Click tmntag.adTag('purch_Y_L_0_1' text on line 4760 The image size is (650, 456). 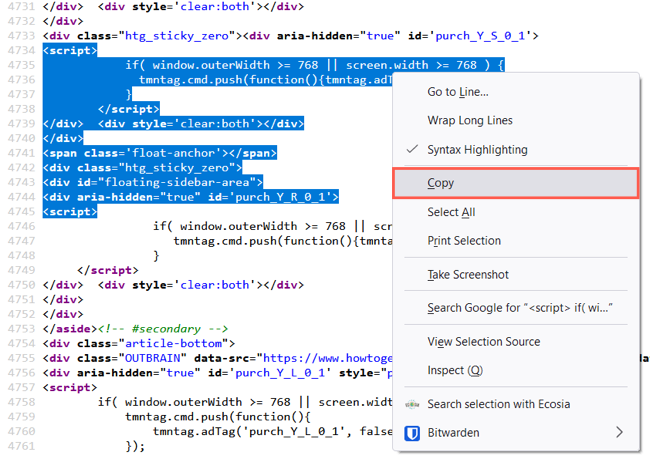coord(249,431)
